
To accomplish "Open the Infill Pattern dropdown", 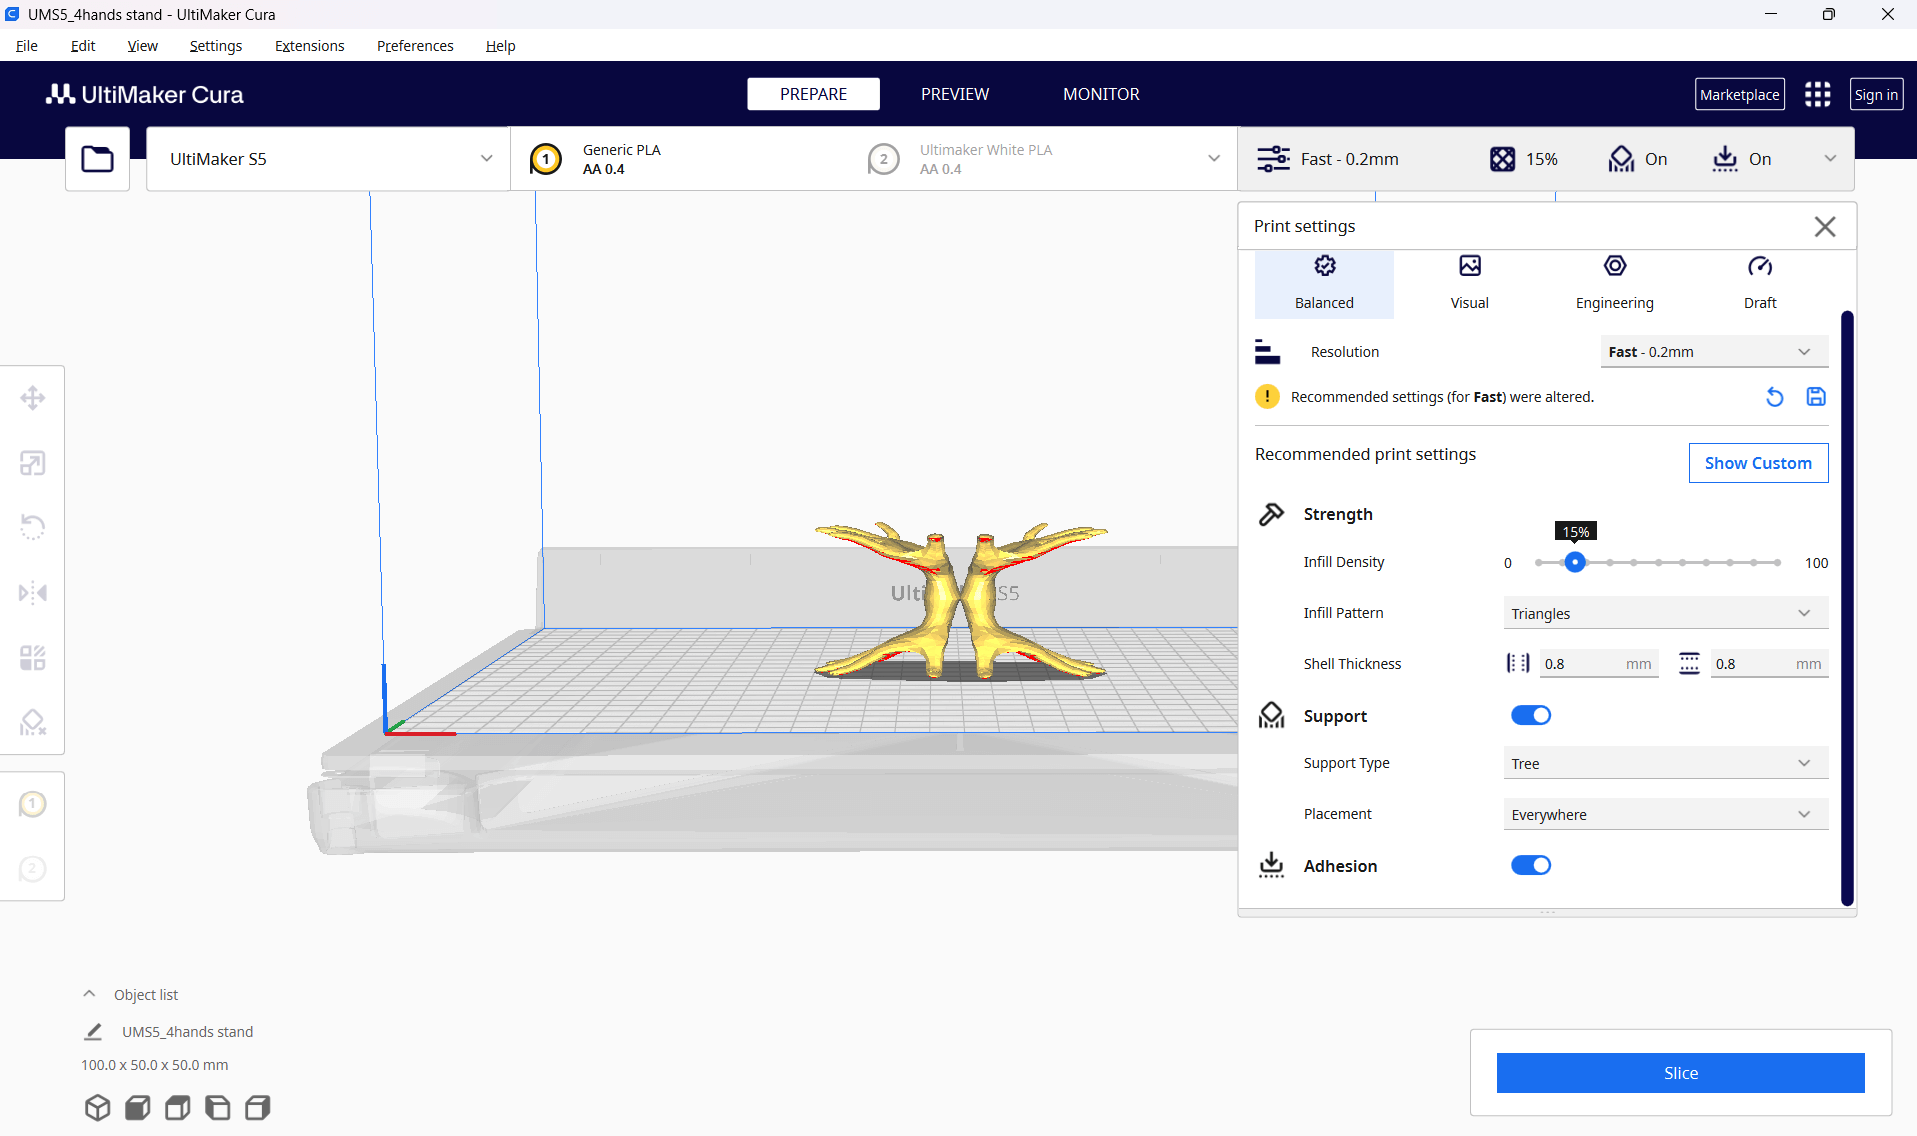I will click(1665, 613).
